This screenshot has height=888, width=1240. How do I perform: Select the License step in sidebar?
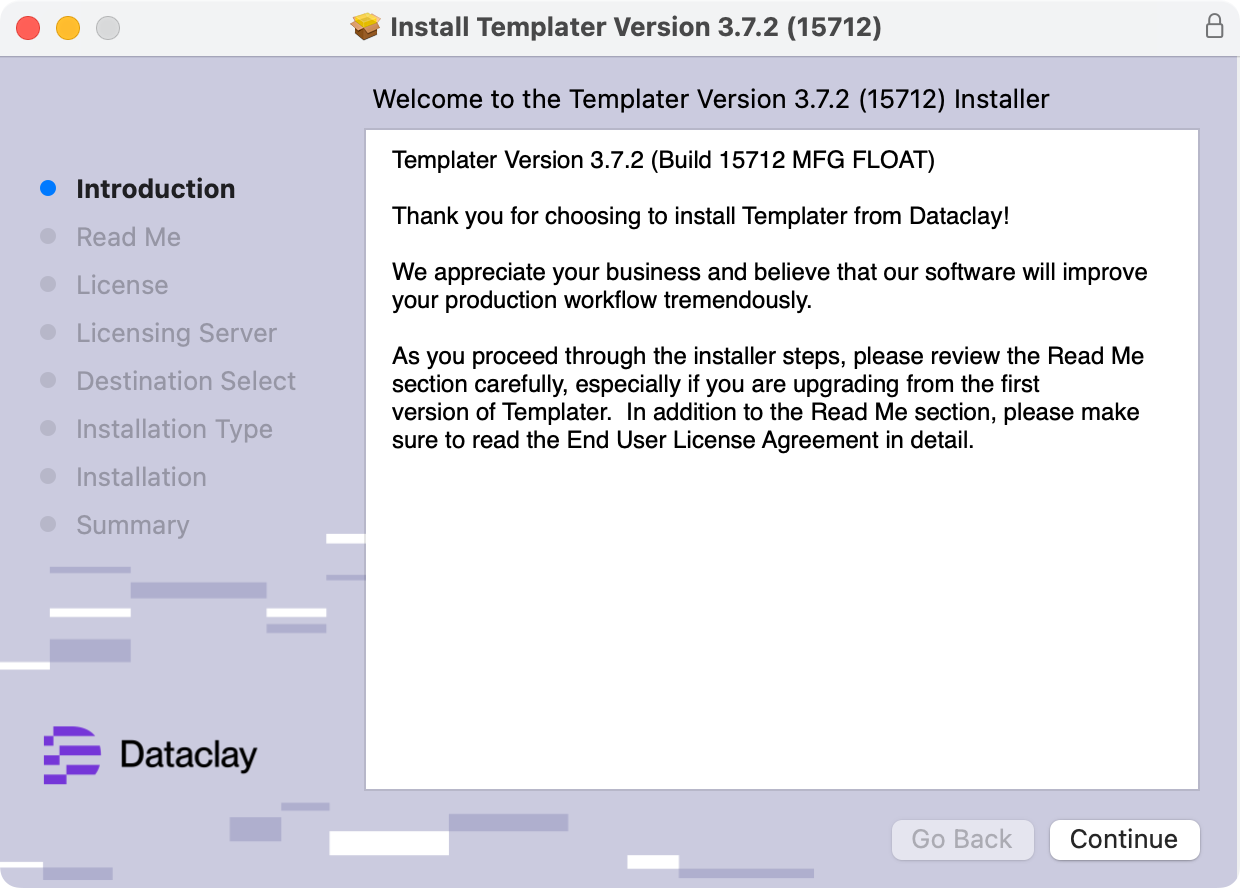(122, 285)
